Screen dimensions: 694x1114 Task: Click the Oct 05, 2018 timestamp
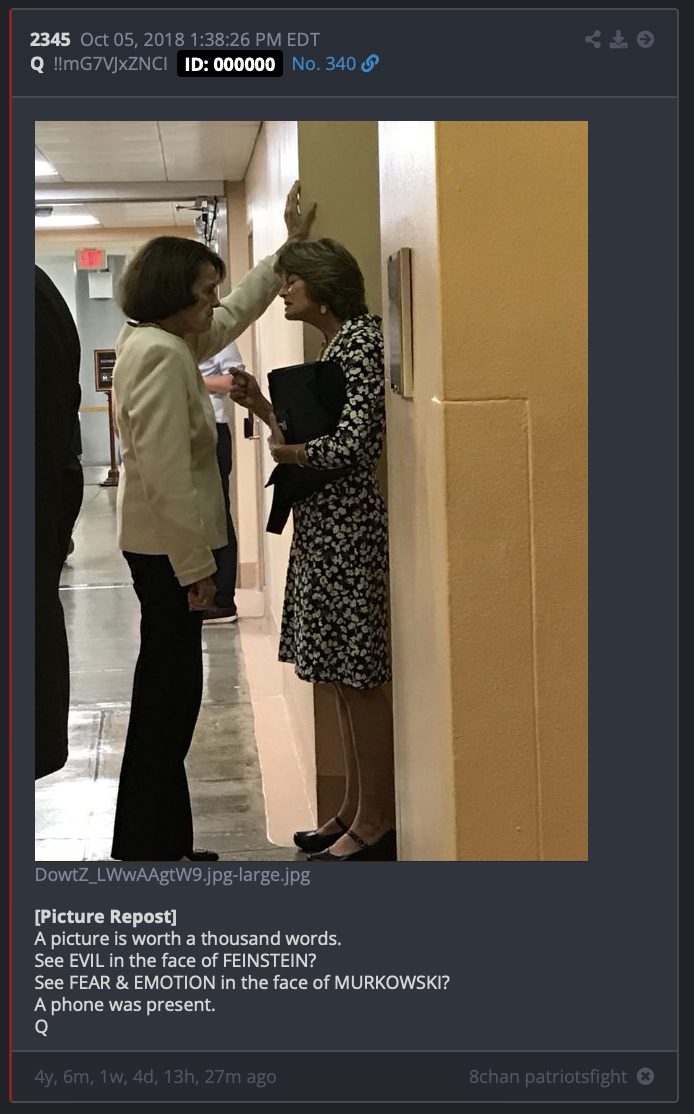pyautogui.click(x=200, y=40)
